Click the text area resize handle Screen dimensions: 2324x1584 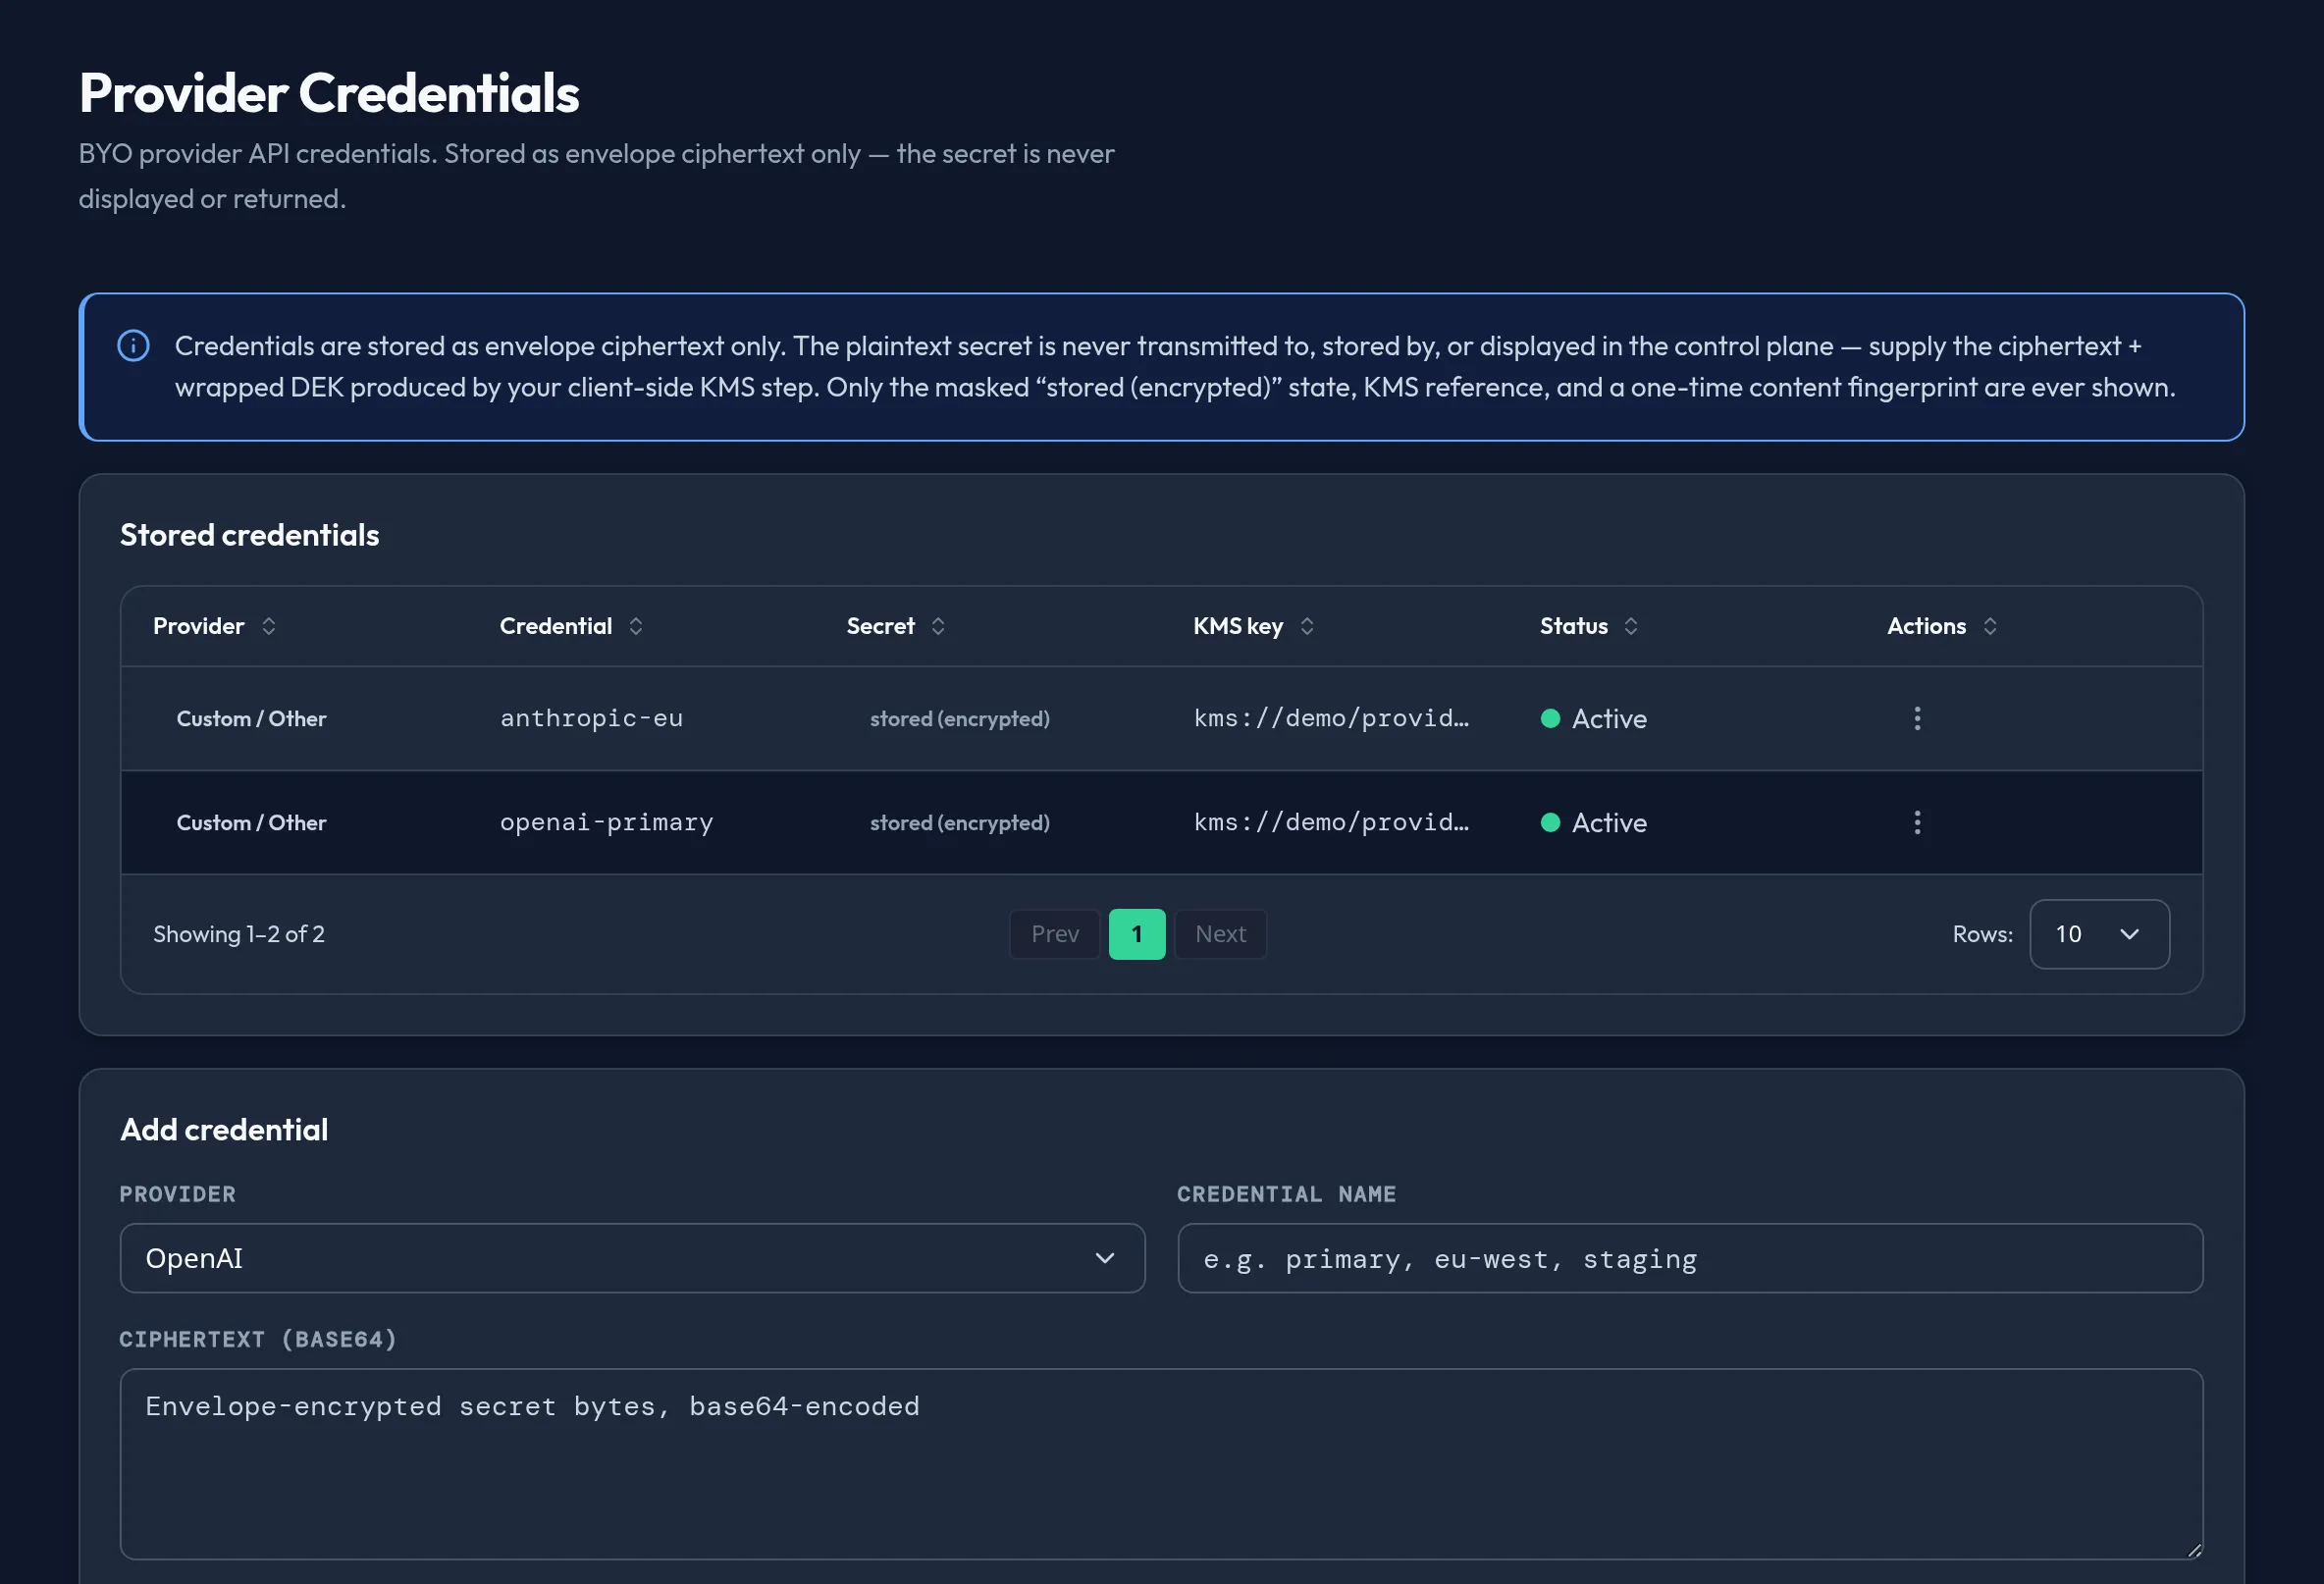point(2193,1550)
